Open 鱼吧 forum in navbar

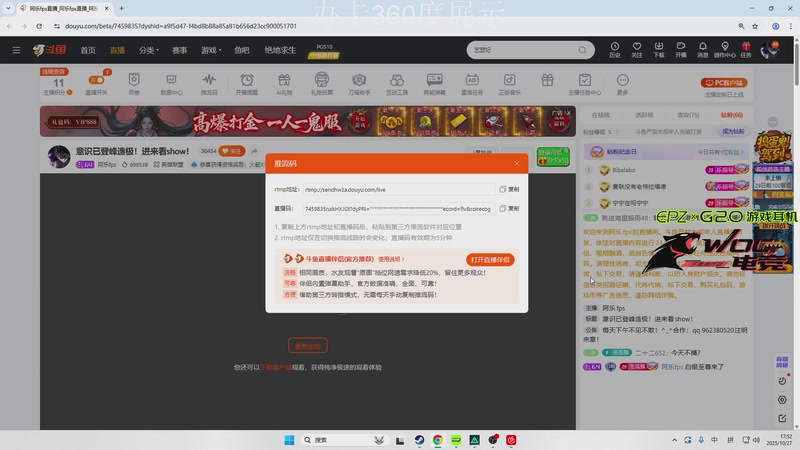[242, 50]
